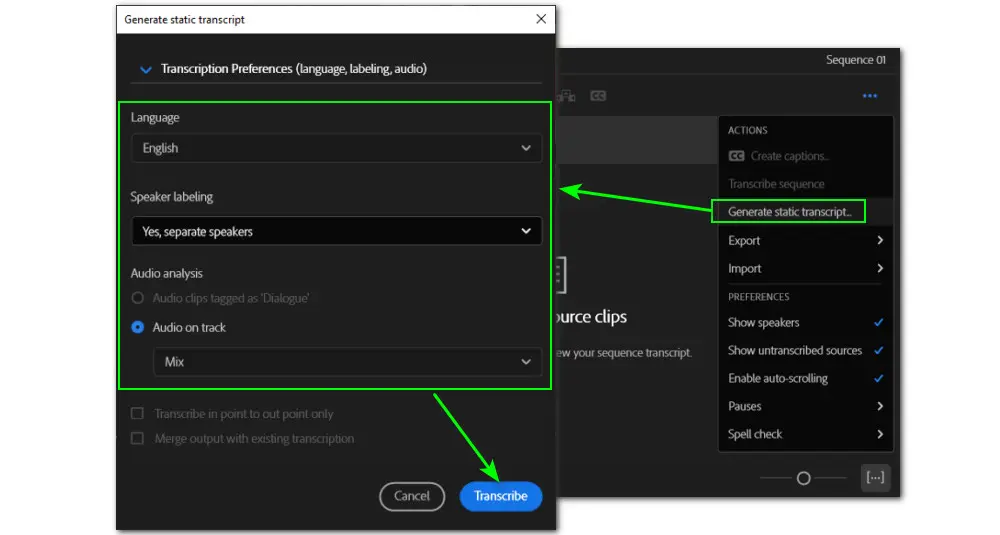Select the Audio on track radio button
This screenshot has height=535, width=1000.
(x=139, y=327)
